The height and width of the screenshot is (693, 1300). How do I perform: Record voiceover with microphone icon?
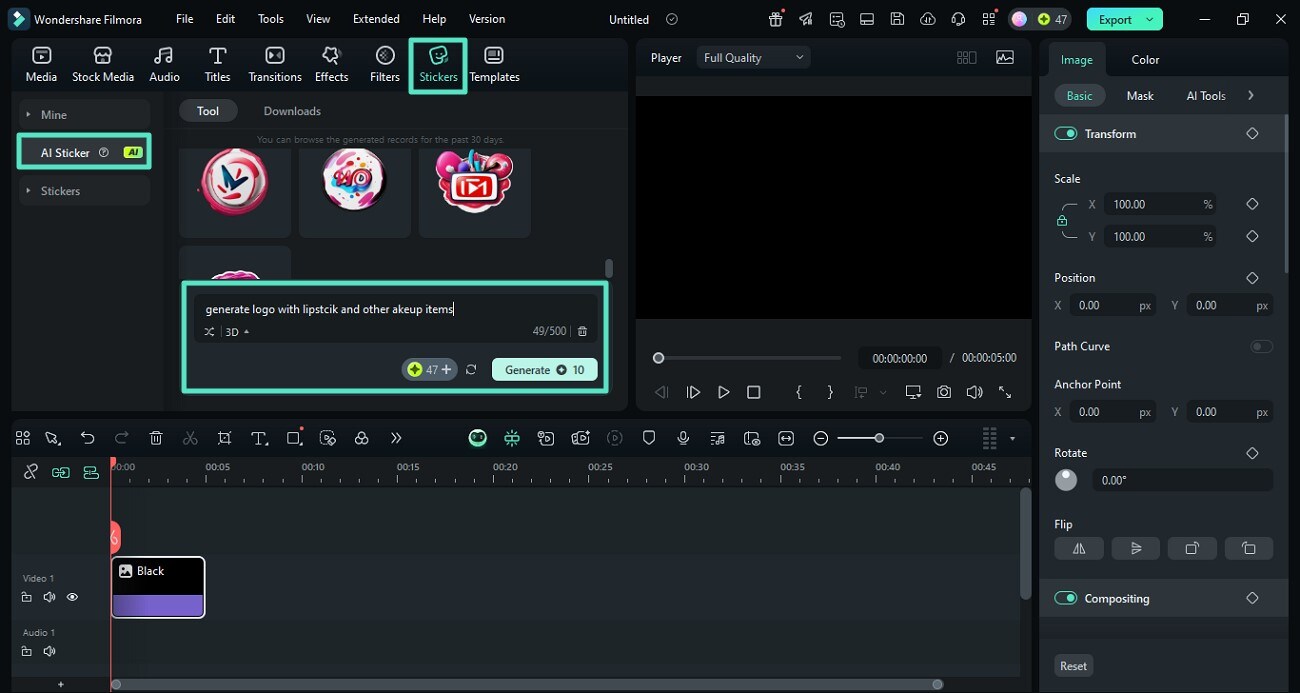[x=683, y=438]
